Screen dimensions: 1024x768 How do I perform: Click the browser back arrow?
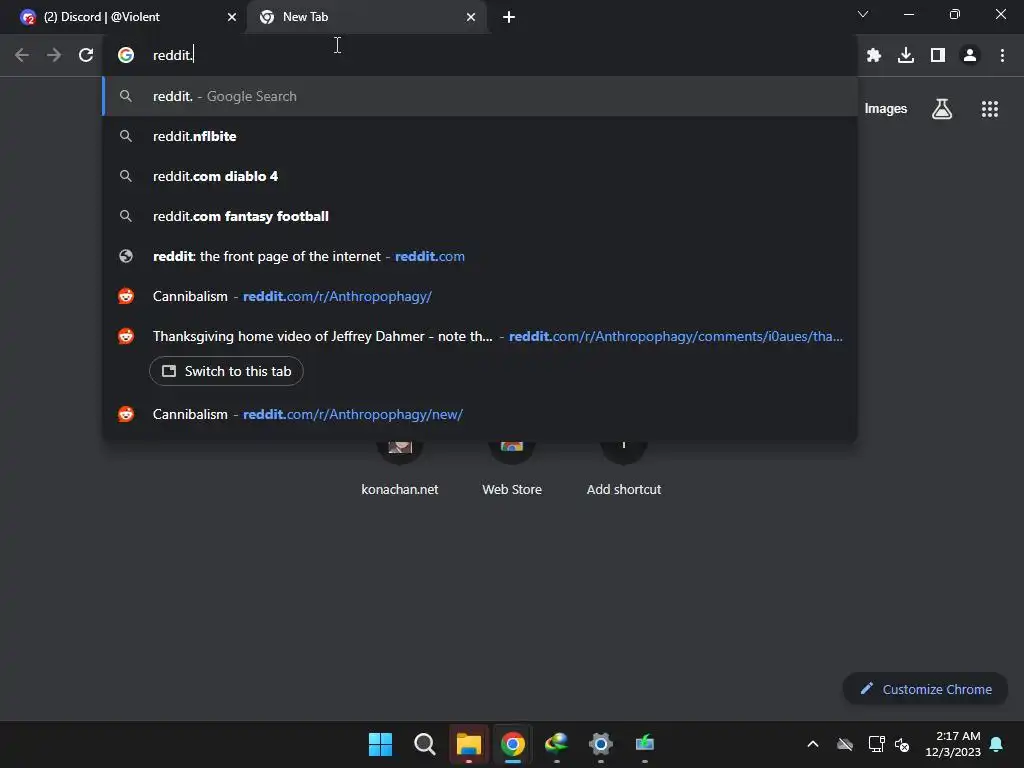pyautogui.click(x=22, y=56)
